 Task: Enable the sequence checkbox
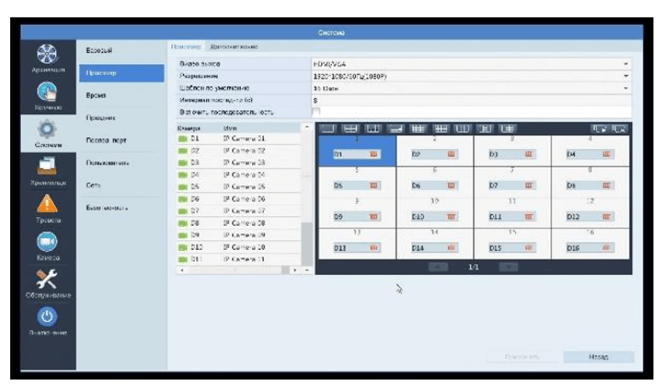click(x=316, y=112)
